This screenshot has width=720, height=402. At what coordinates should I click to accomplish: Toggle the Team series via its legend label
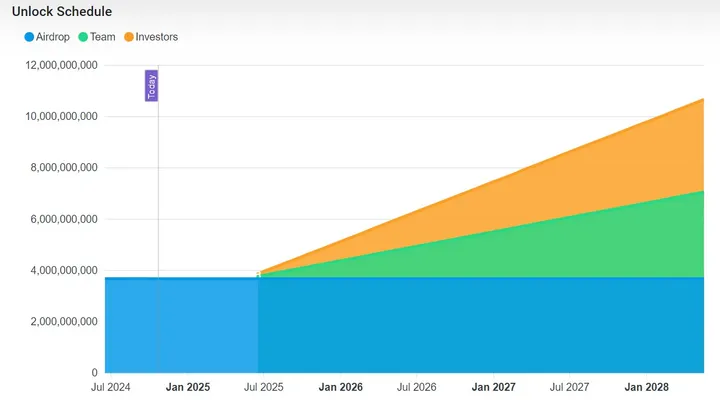102,37
